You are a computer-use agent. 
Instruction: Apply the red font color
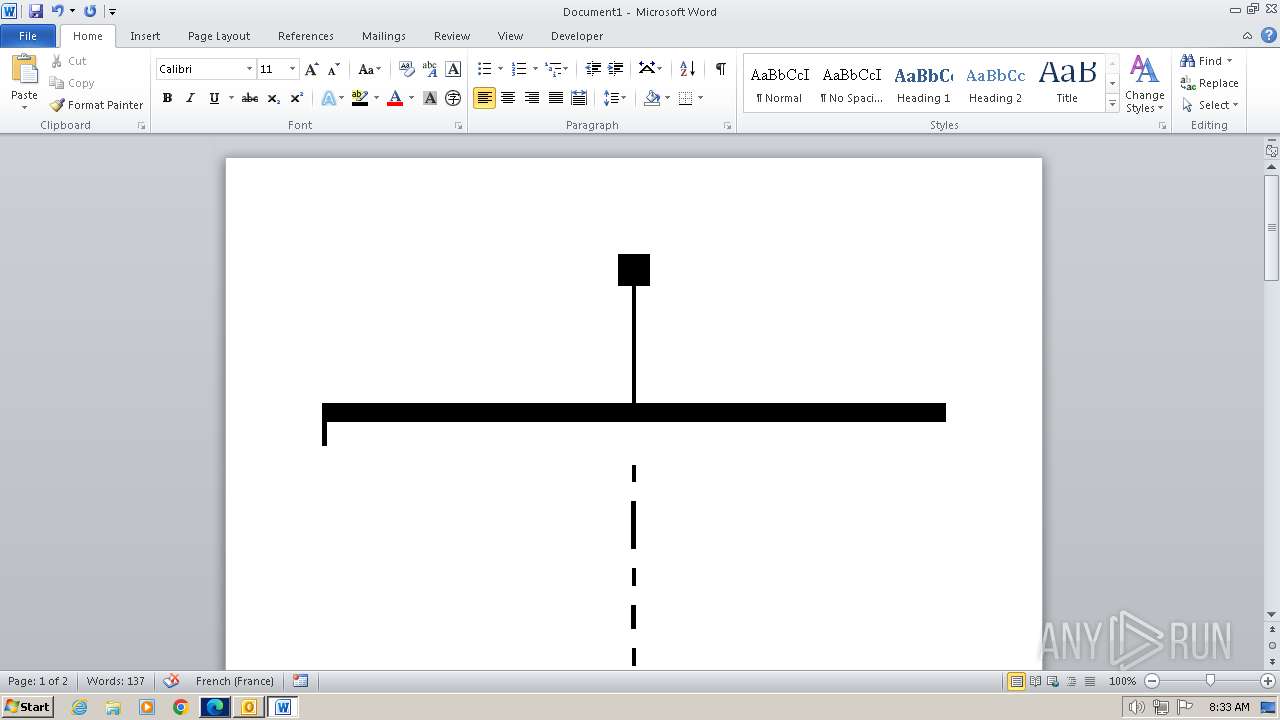395,98
